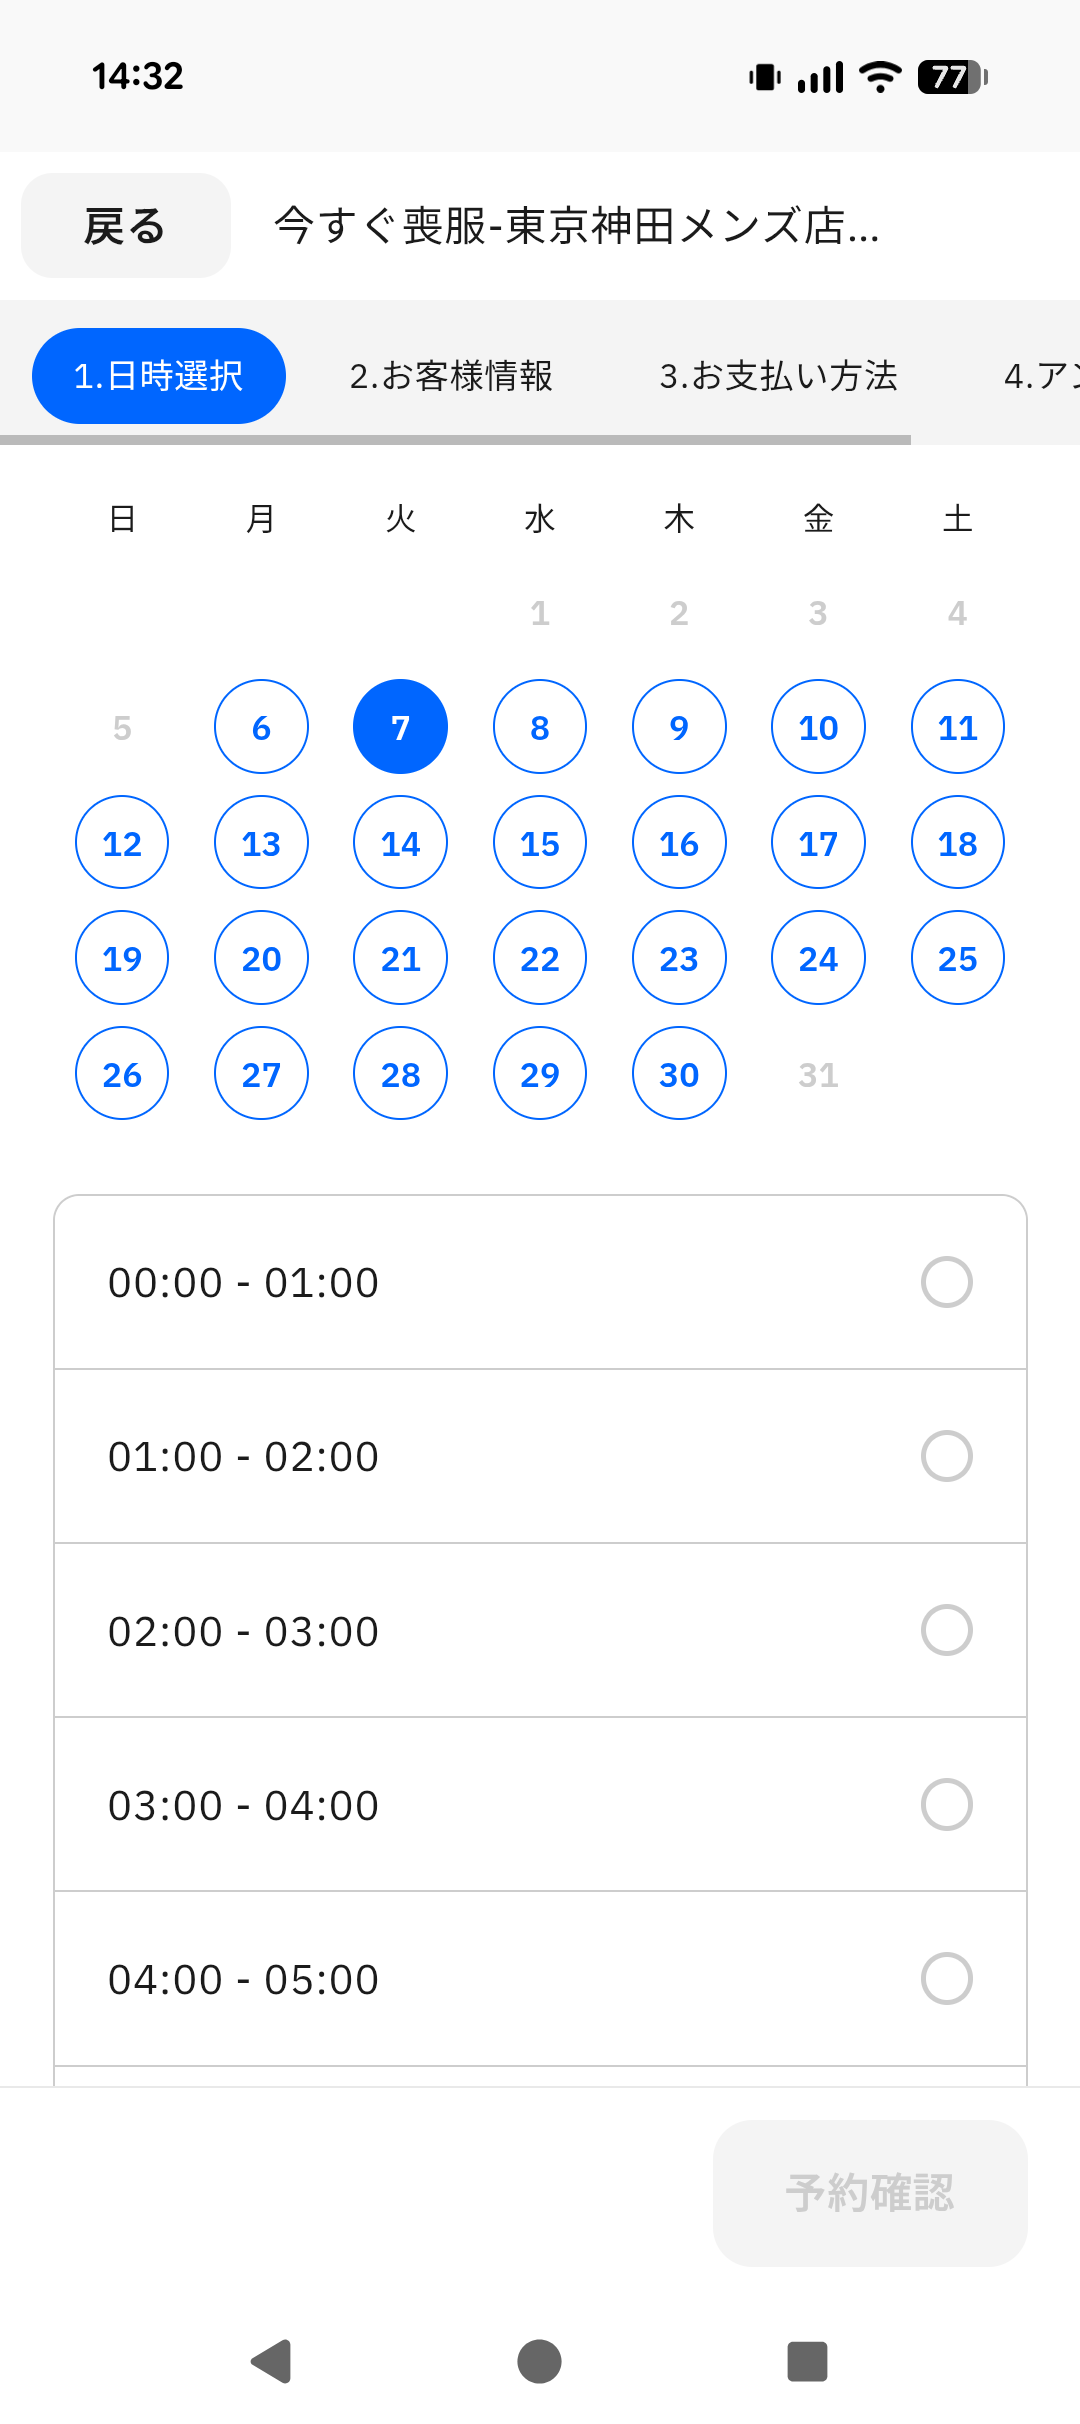Tap the cellular signal bars icon

tap(821, 77)
